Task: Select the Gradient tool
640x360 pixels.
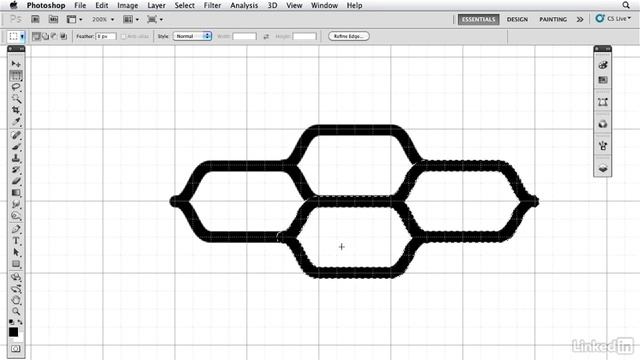Action: 16,192
